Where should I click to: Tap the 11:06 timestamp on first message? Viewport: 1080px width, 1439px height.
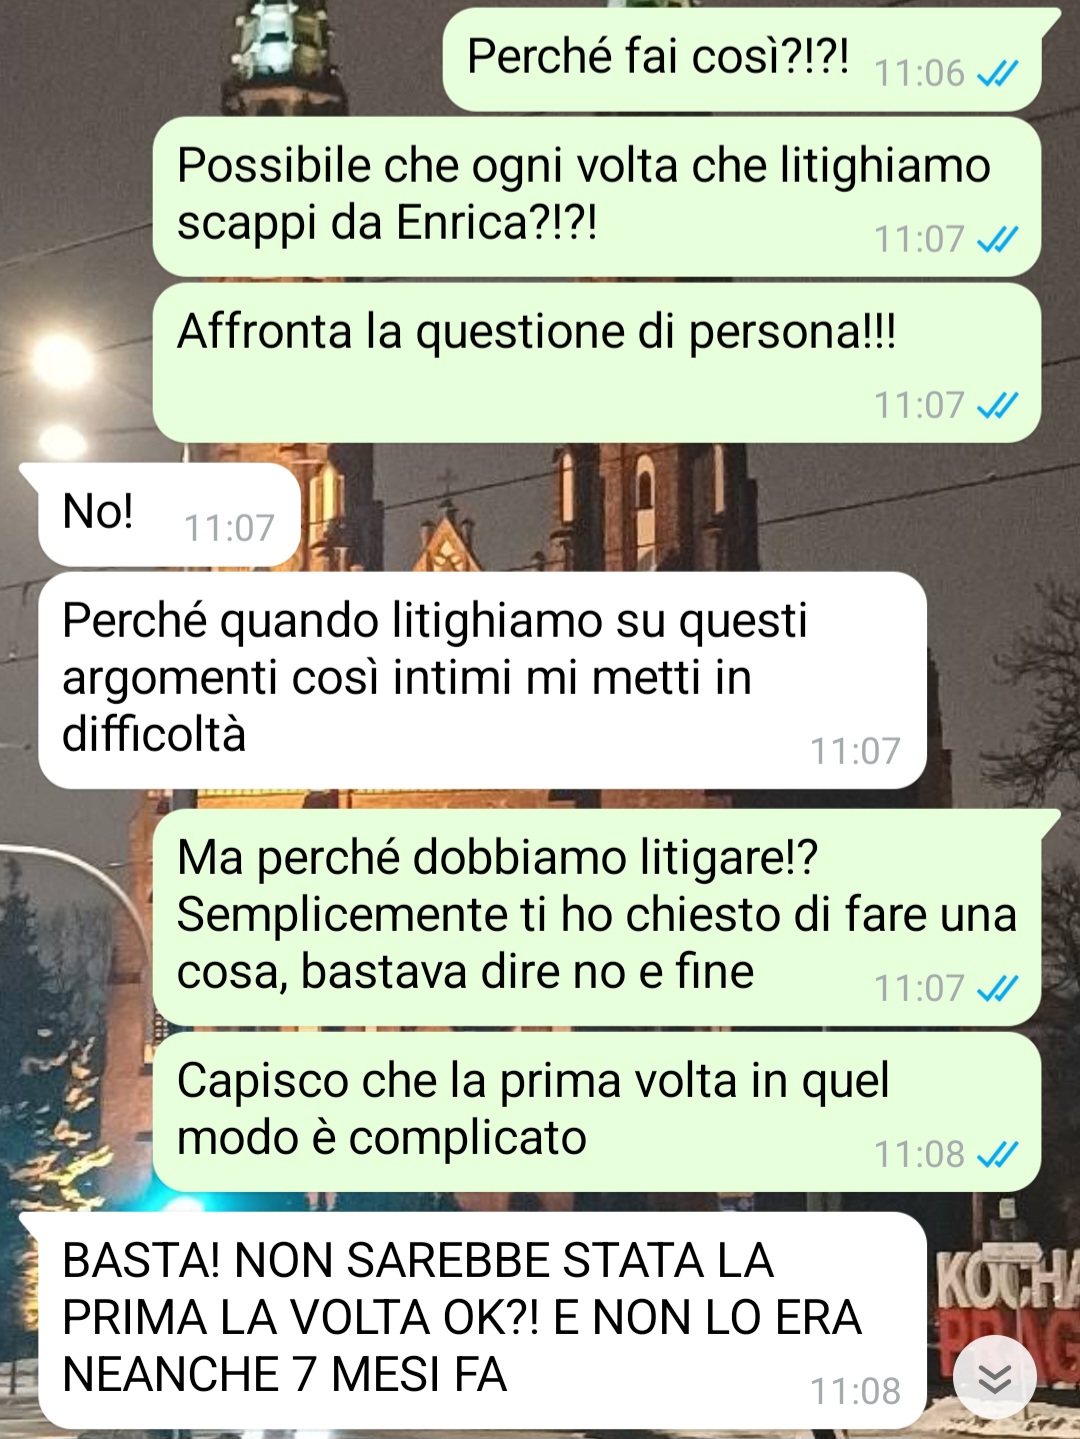coord(919,74)
